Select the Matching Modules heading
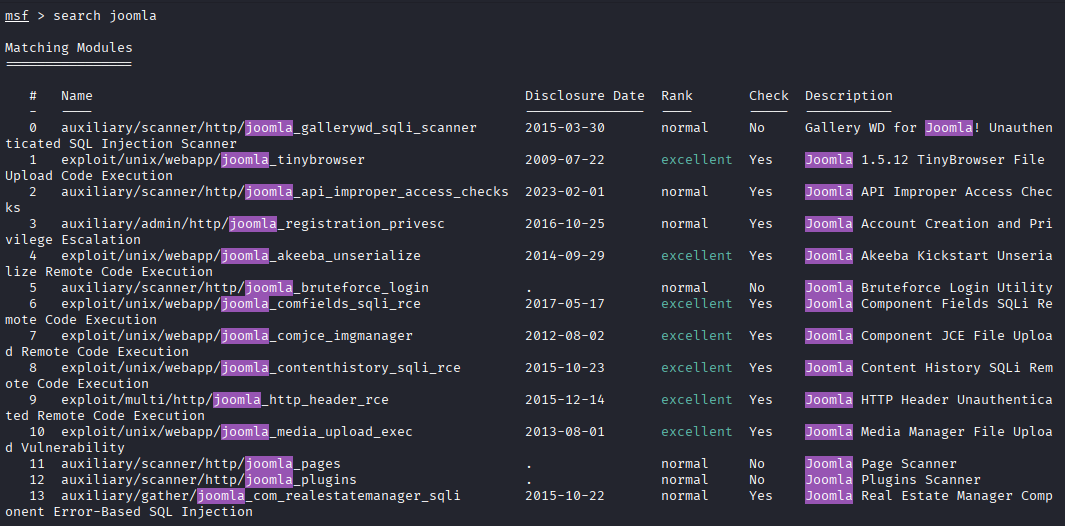Image resolution: width=1065 pixels, height=526 pixels. coord(69,48)
